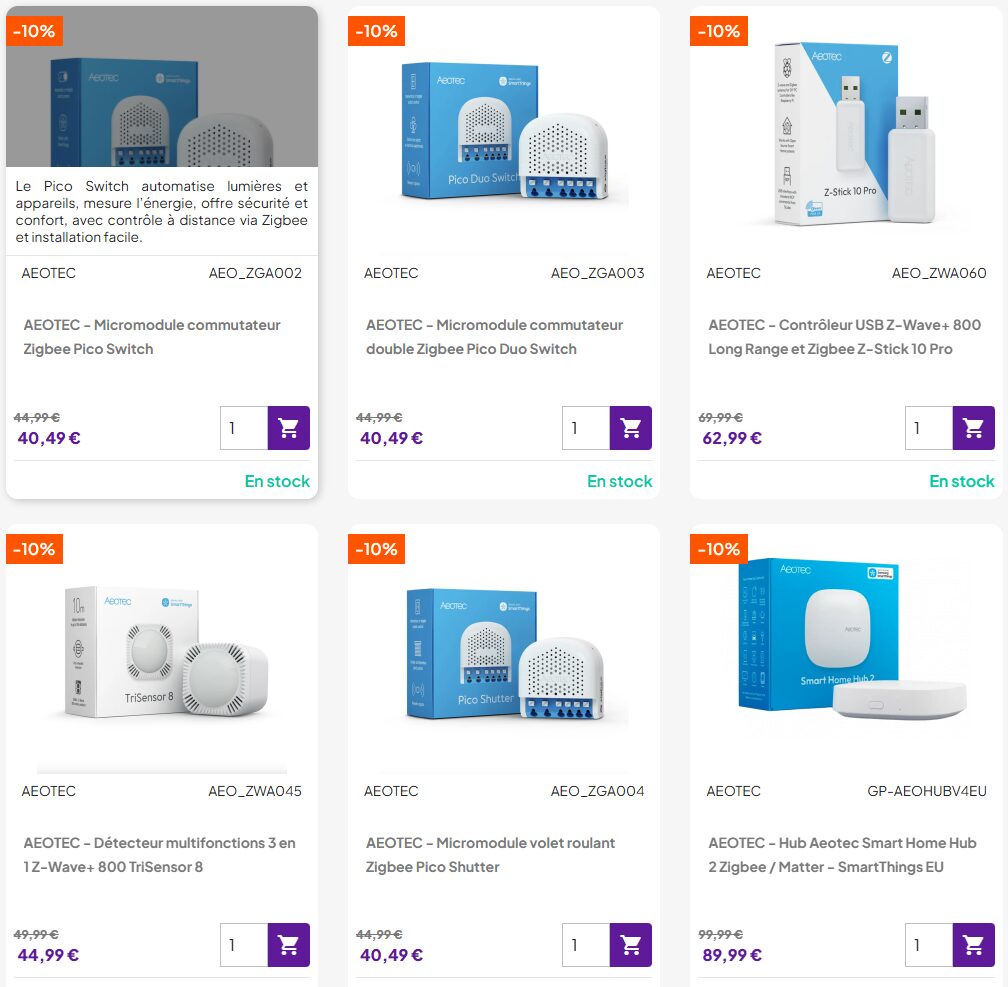Screen dimensions: 1008x987
Task: Click the TriSensor 8 product image
Action: [161, 653]
